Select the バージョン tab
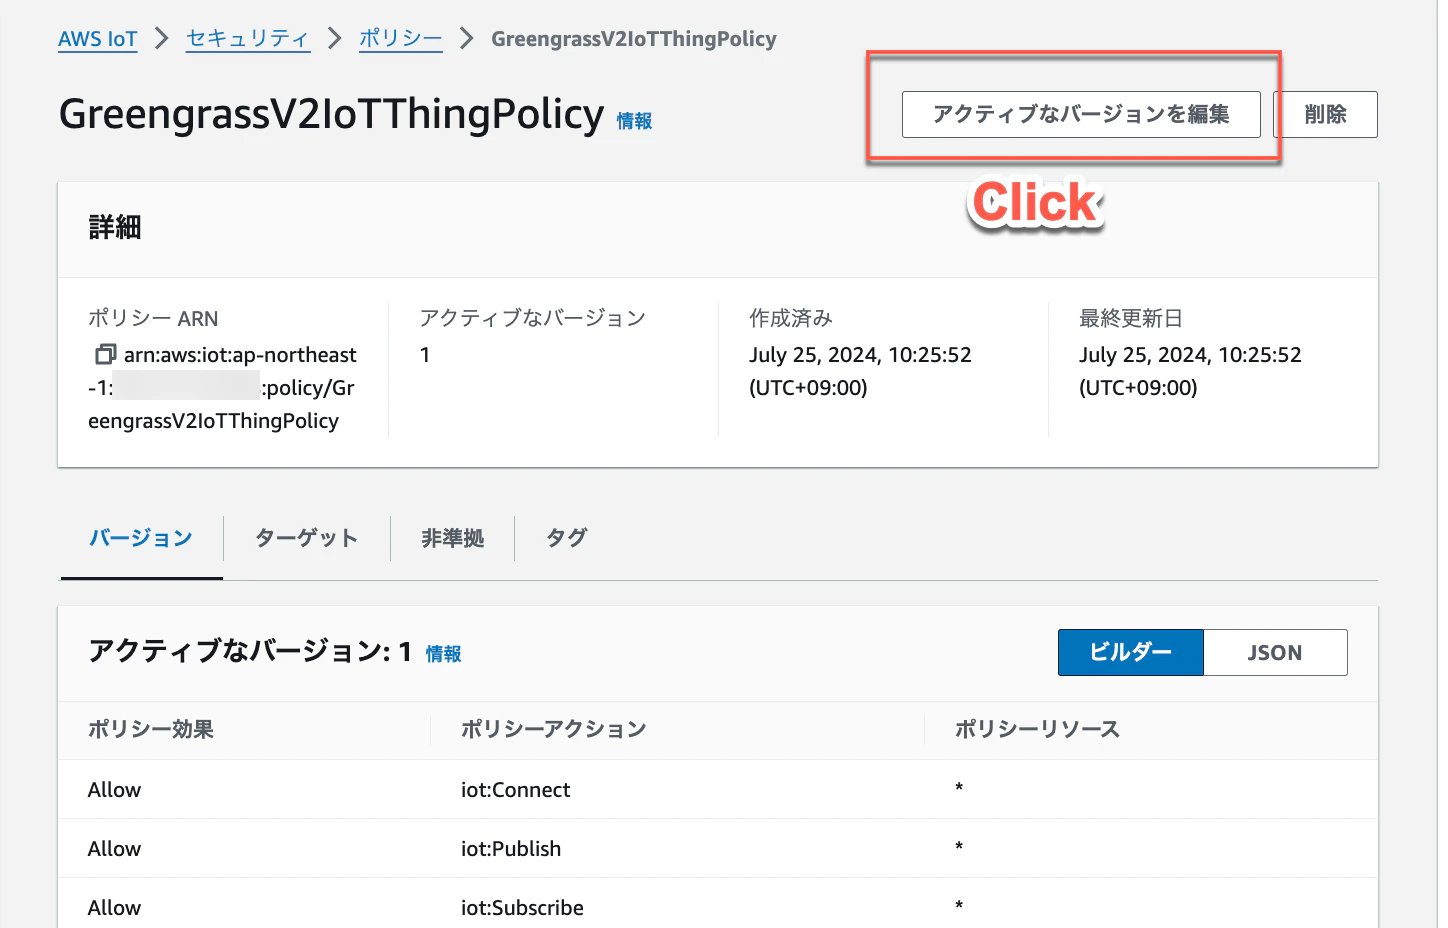This screenshot has height=928, width=1448. click(141, 538)
